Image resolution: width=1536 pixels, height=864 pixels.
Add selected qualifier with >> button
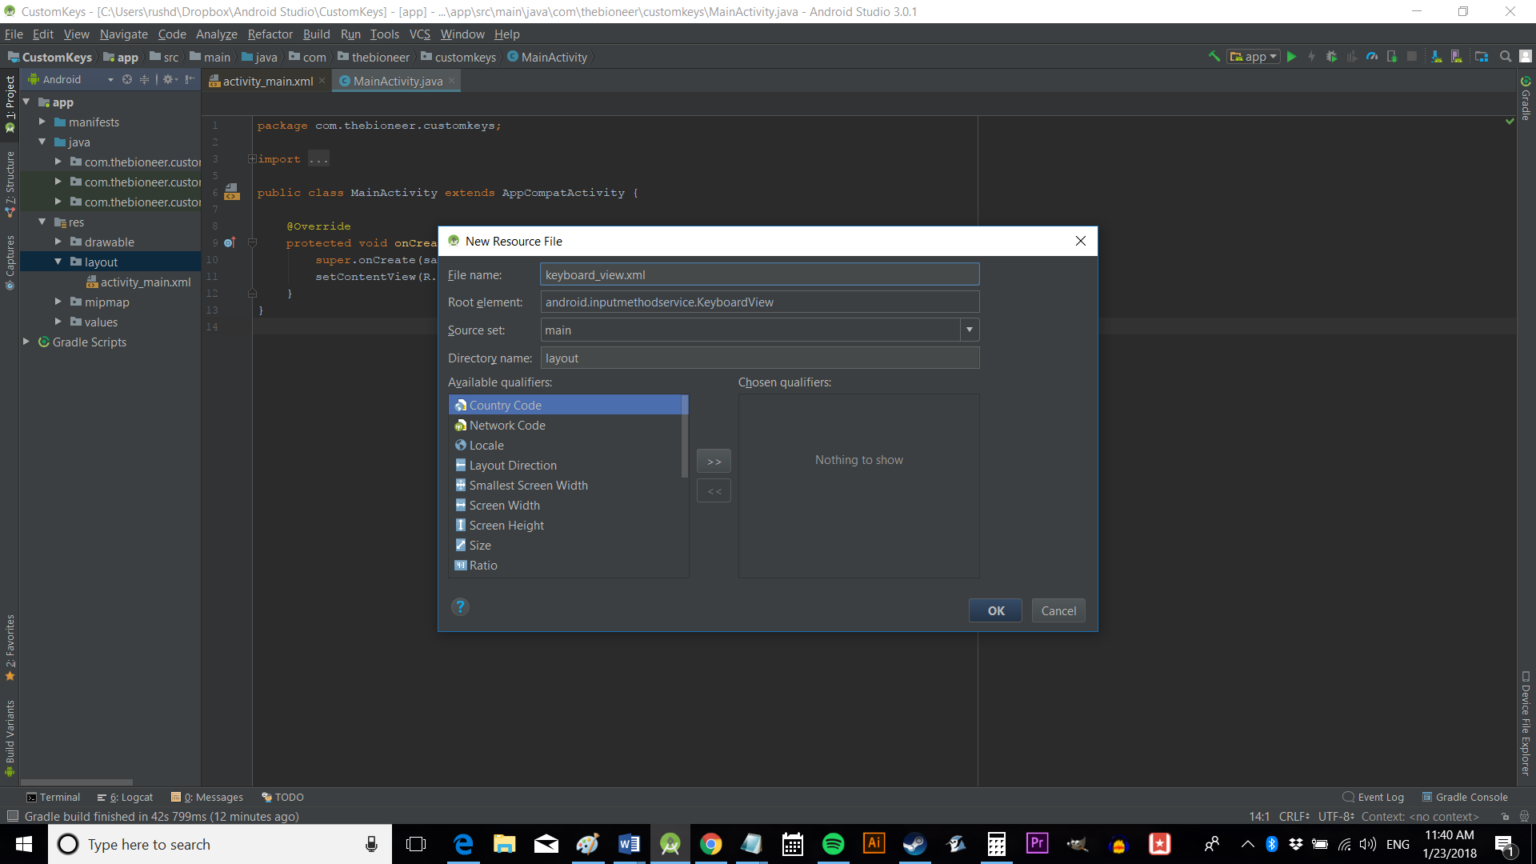point(713,461)
